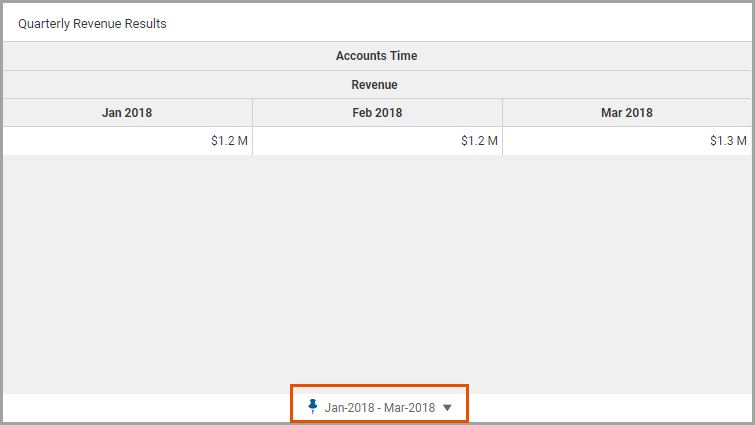Click blank title bar area right of title
755x425 pixels.
tap(457, 23)
